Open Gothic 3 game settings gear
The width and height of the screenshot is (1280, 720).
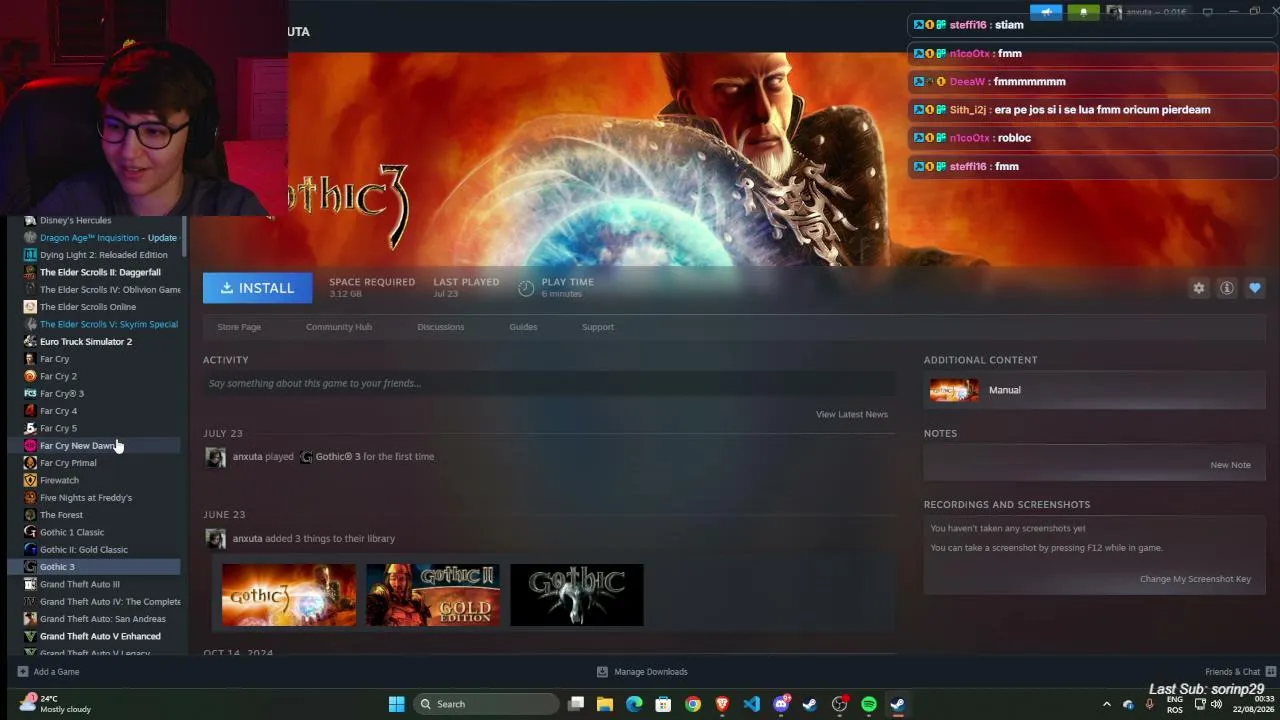pyautogui.click(x=1199, y=288)
